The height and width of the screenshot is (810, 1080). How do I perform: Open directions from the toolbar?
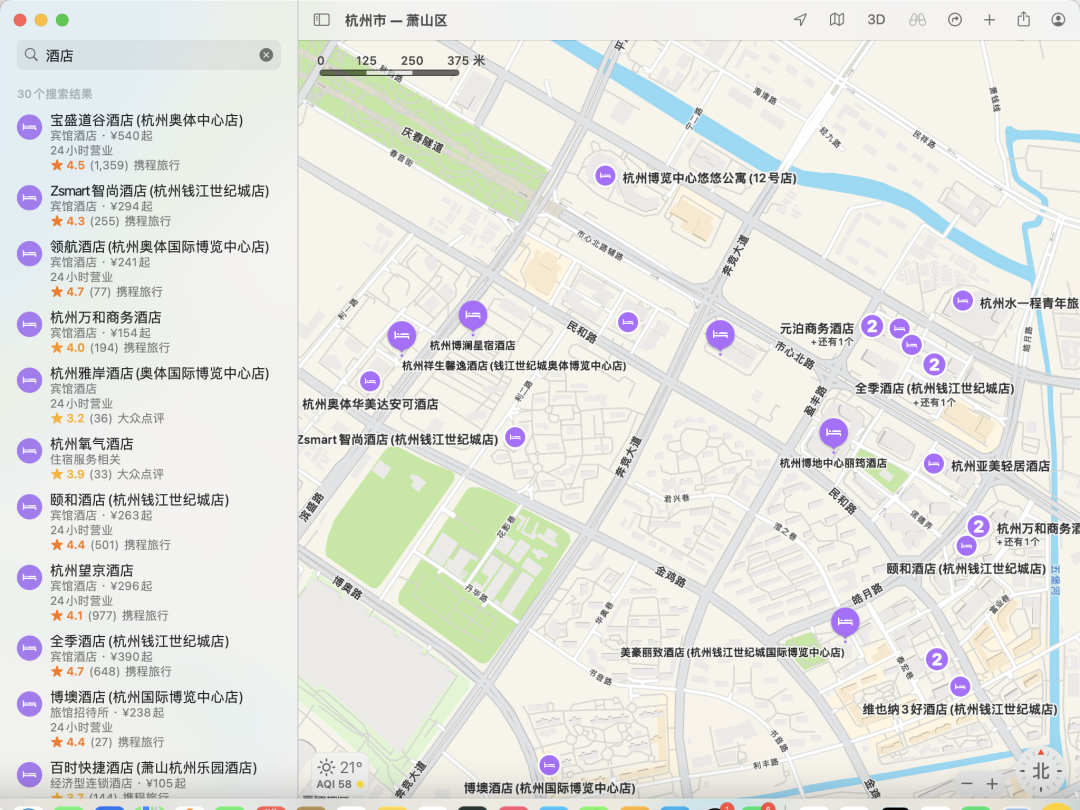pos(955,20)
